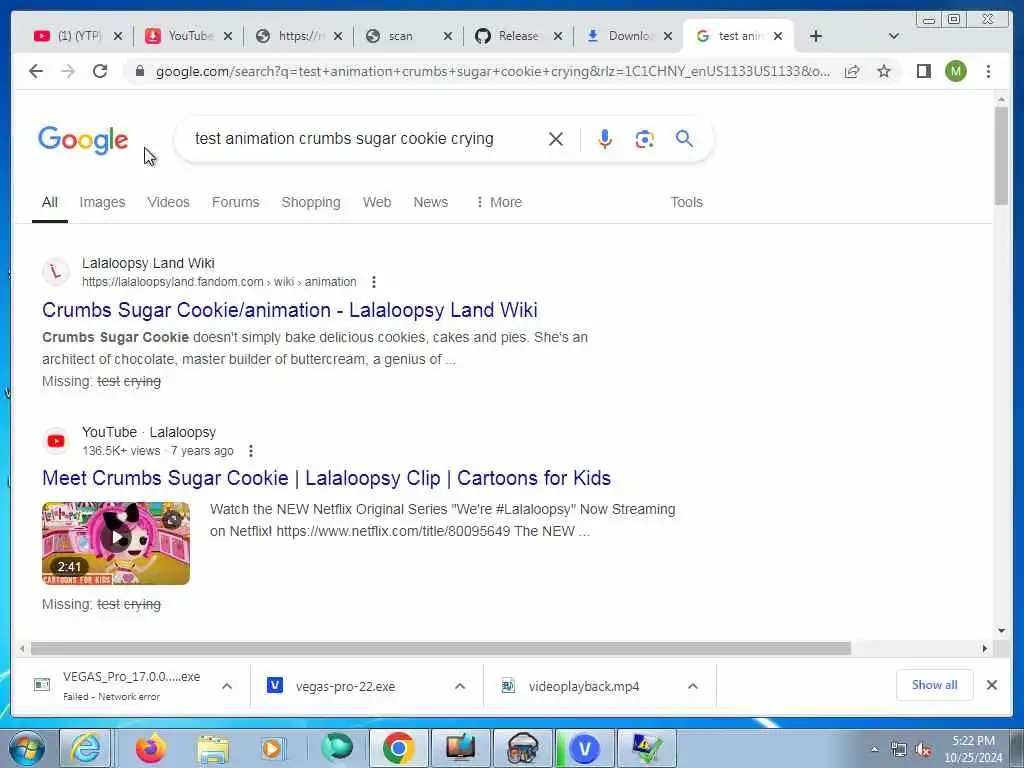This screenshot has height=768, width=1024.
Task: Open options for the Lalaloopsy Land Wiki result
Action: [x=374, y=282]
